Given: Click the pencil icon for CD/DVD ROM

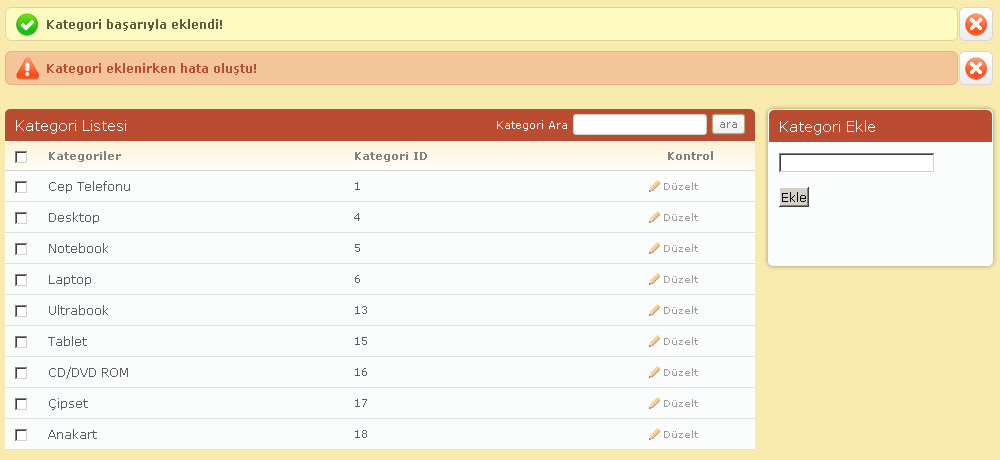Looking at the screenshot, I should (x=654, y=372).
